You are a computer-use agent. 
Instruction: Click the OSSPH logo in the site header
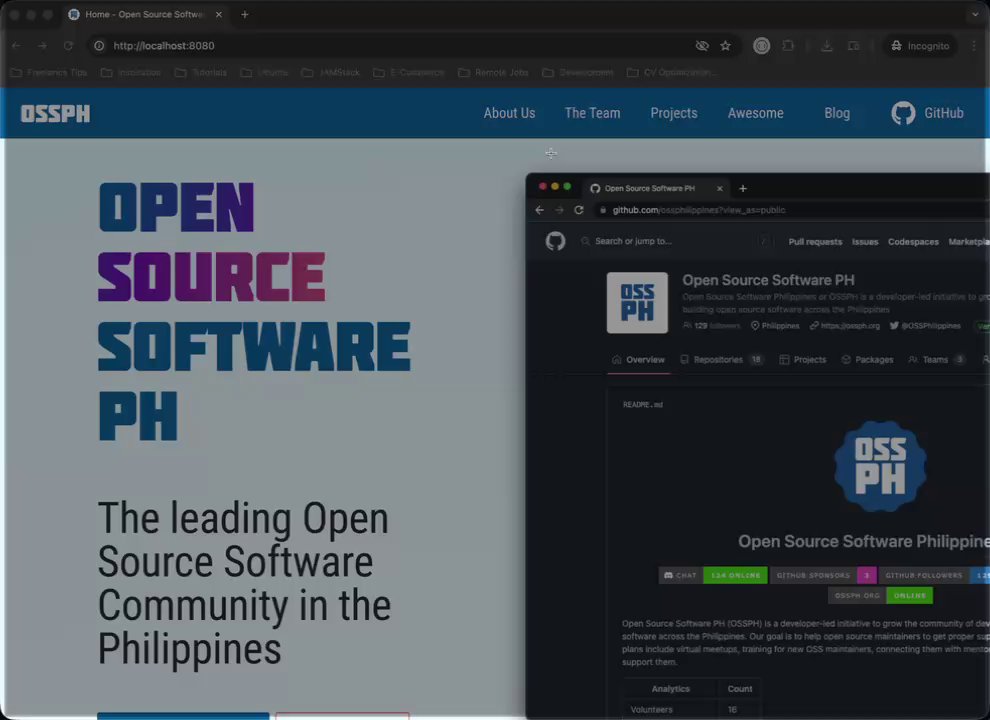pos(55,114)
